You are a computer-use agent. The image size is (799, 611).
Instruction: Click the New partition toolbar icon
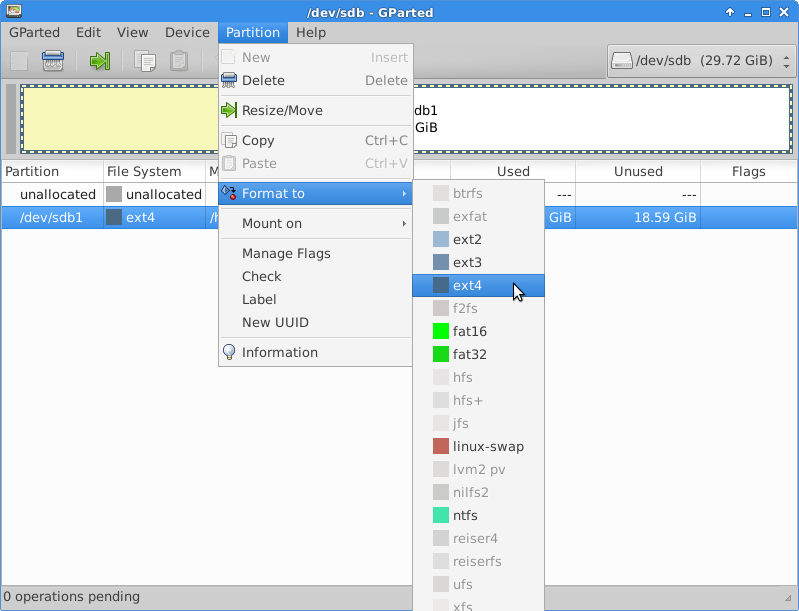click(19, 61)
